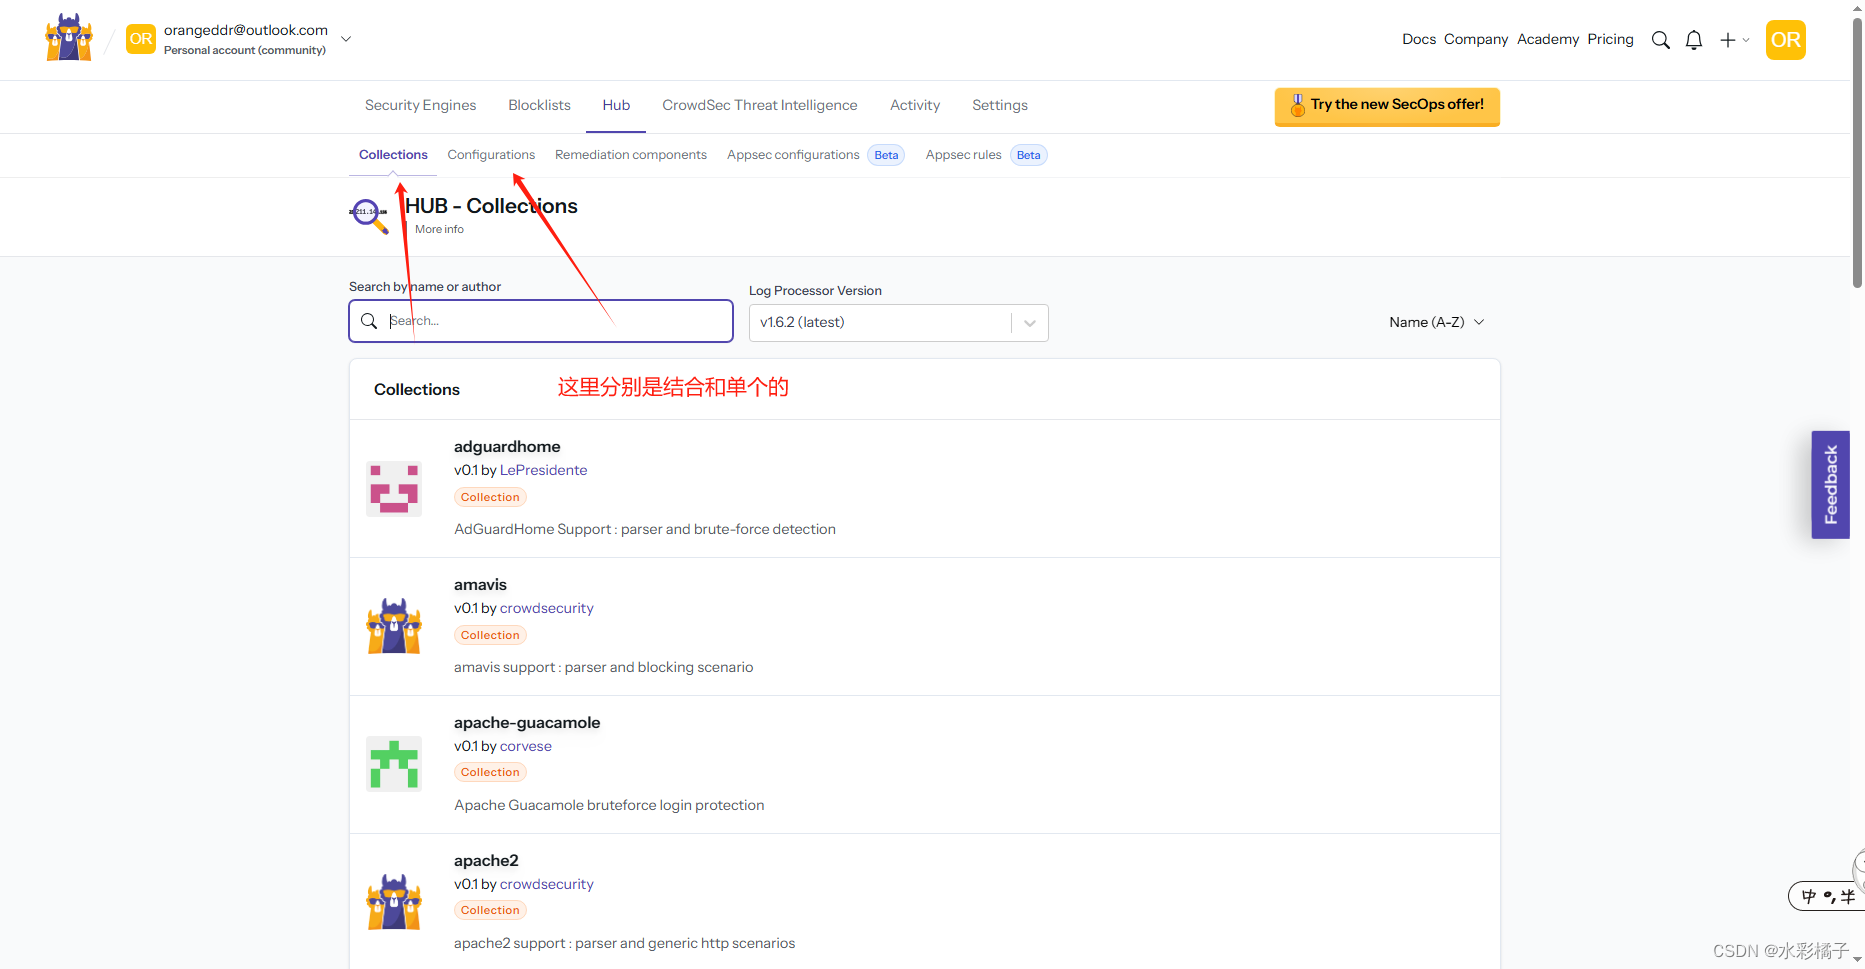1865x969 pixels.
Task: Click Collection badge under amavis
Action: point(490,635)
